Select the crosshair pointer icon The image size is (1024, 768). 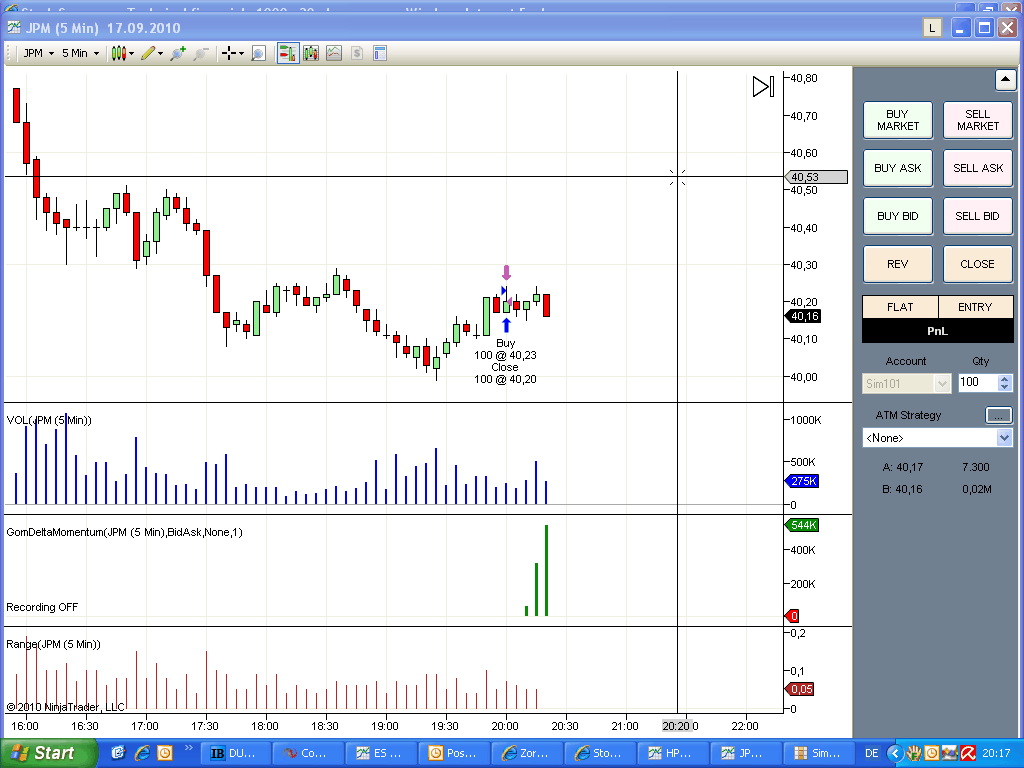pos(229,54)
